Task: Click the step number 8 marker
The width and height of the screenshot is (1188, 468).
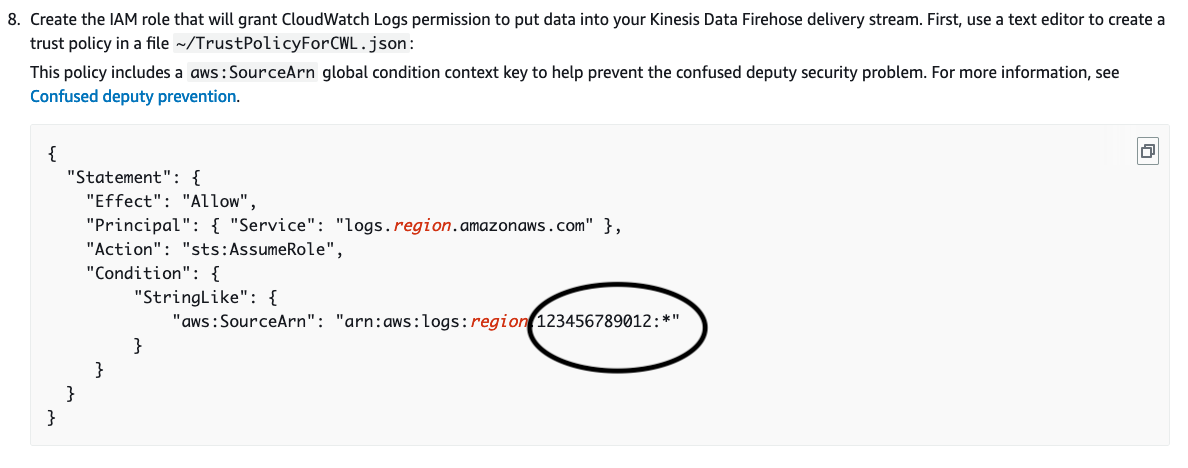Action: click(14, 20)
